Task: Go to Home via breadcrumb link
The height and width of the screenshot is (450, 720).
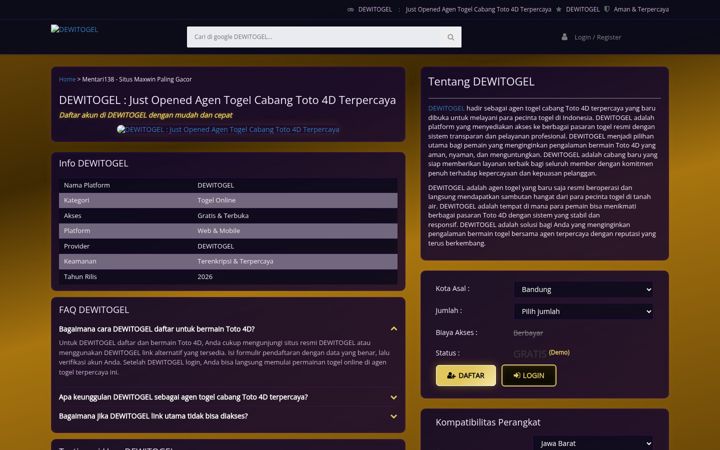Action: [67, 79]
